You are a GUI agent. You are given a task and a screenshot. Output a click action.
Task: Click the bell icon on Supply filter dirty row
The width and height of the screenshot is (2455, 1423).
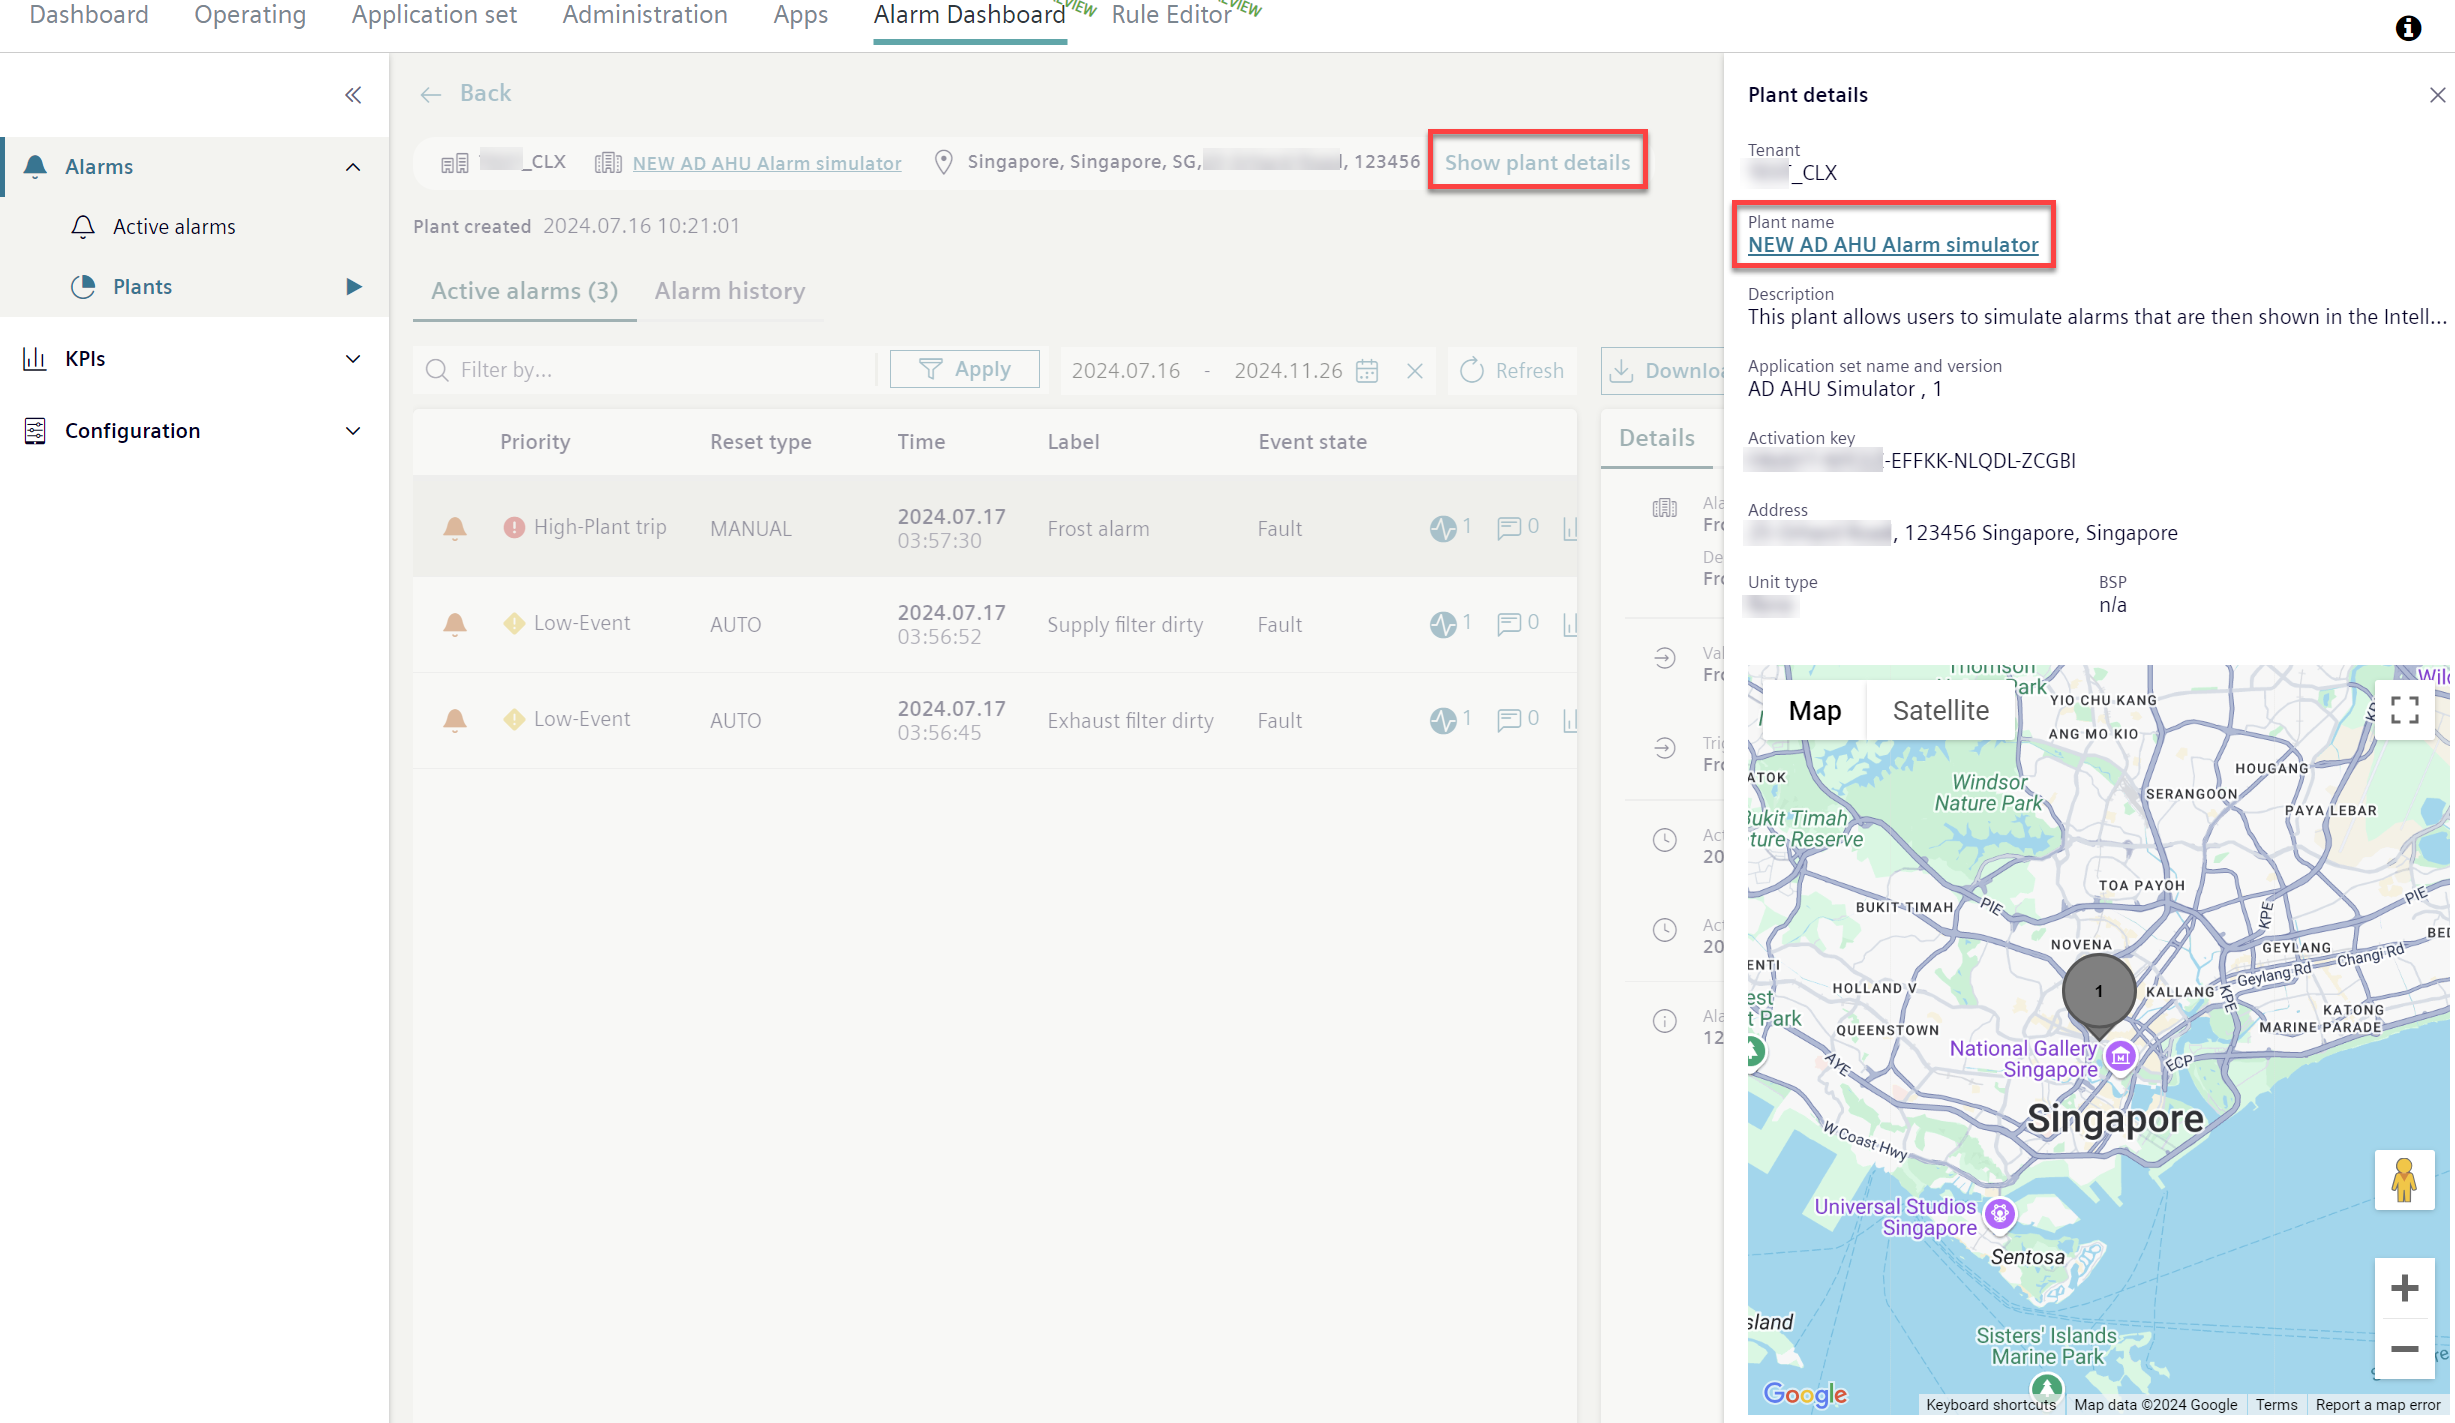(455, 624)
